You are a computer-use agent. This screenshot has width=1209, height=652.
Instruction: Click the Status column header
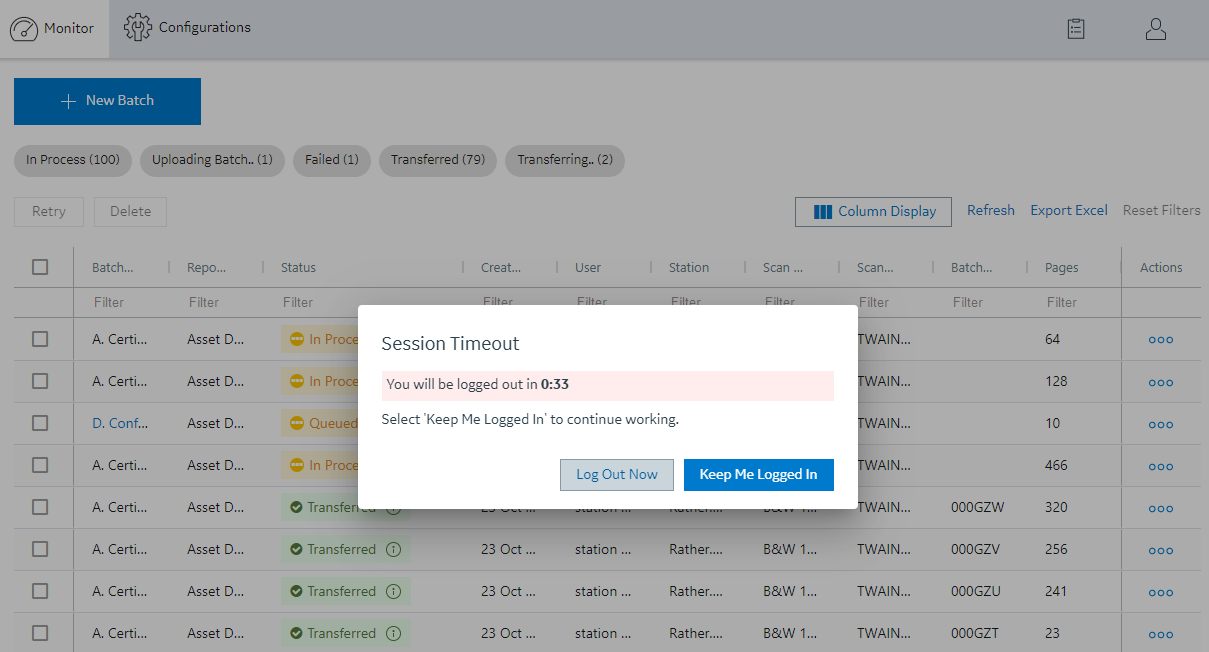coord(298,267)
